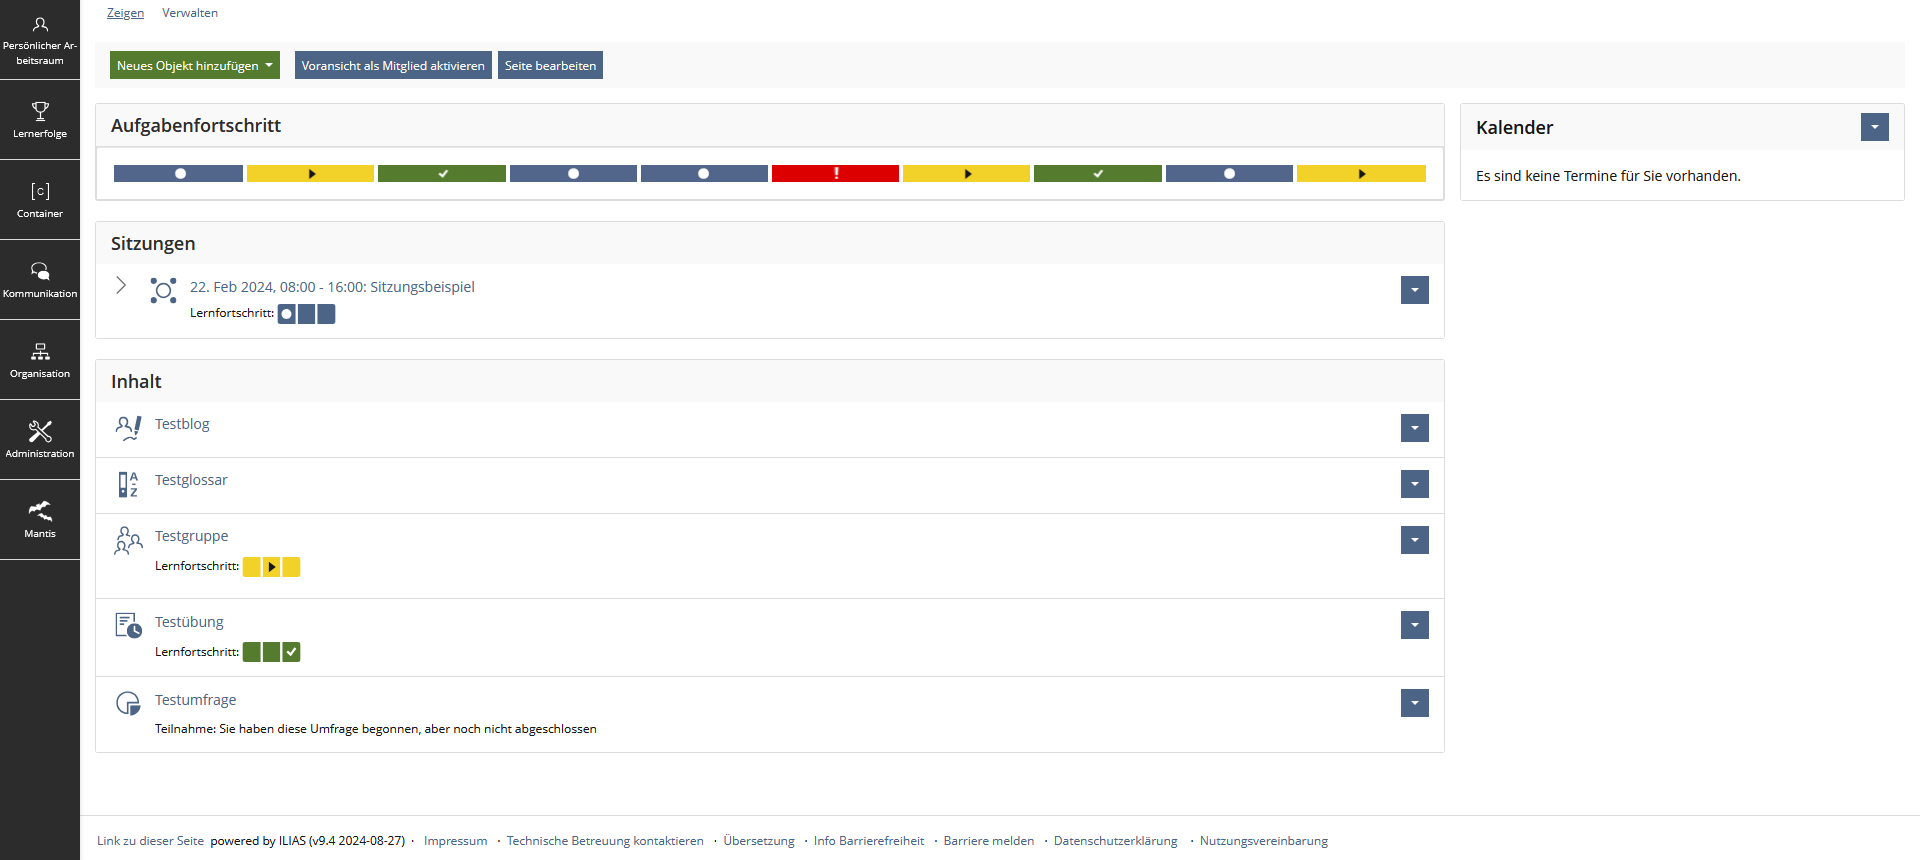Open the actions dropdown for Sitzungsbeispiel
1920x860 pixels.
coord(1415,290)
